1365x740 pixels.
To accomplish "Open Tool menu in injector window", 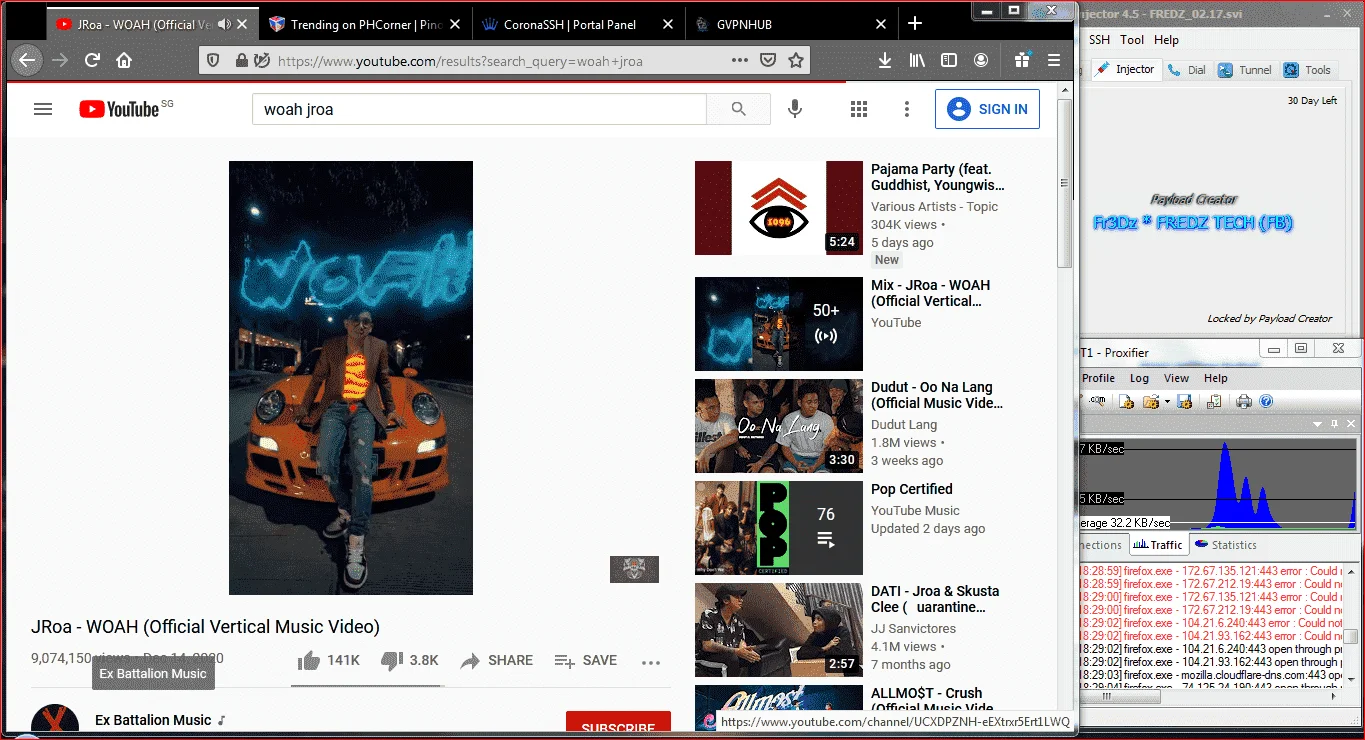I will click(x=1132, y=40).
